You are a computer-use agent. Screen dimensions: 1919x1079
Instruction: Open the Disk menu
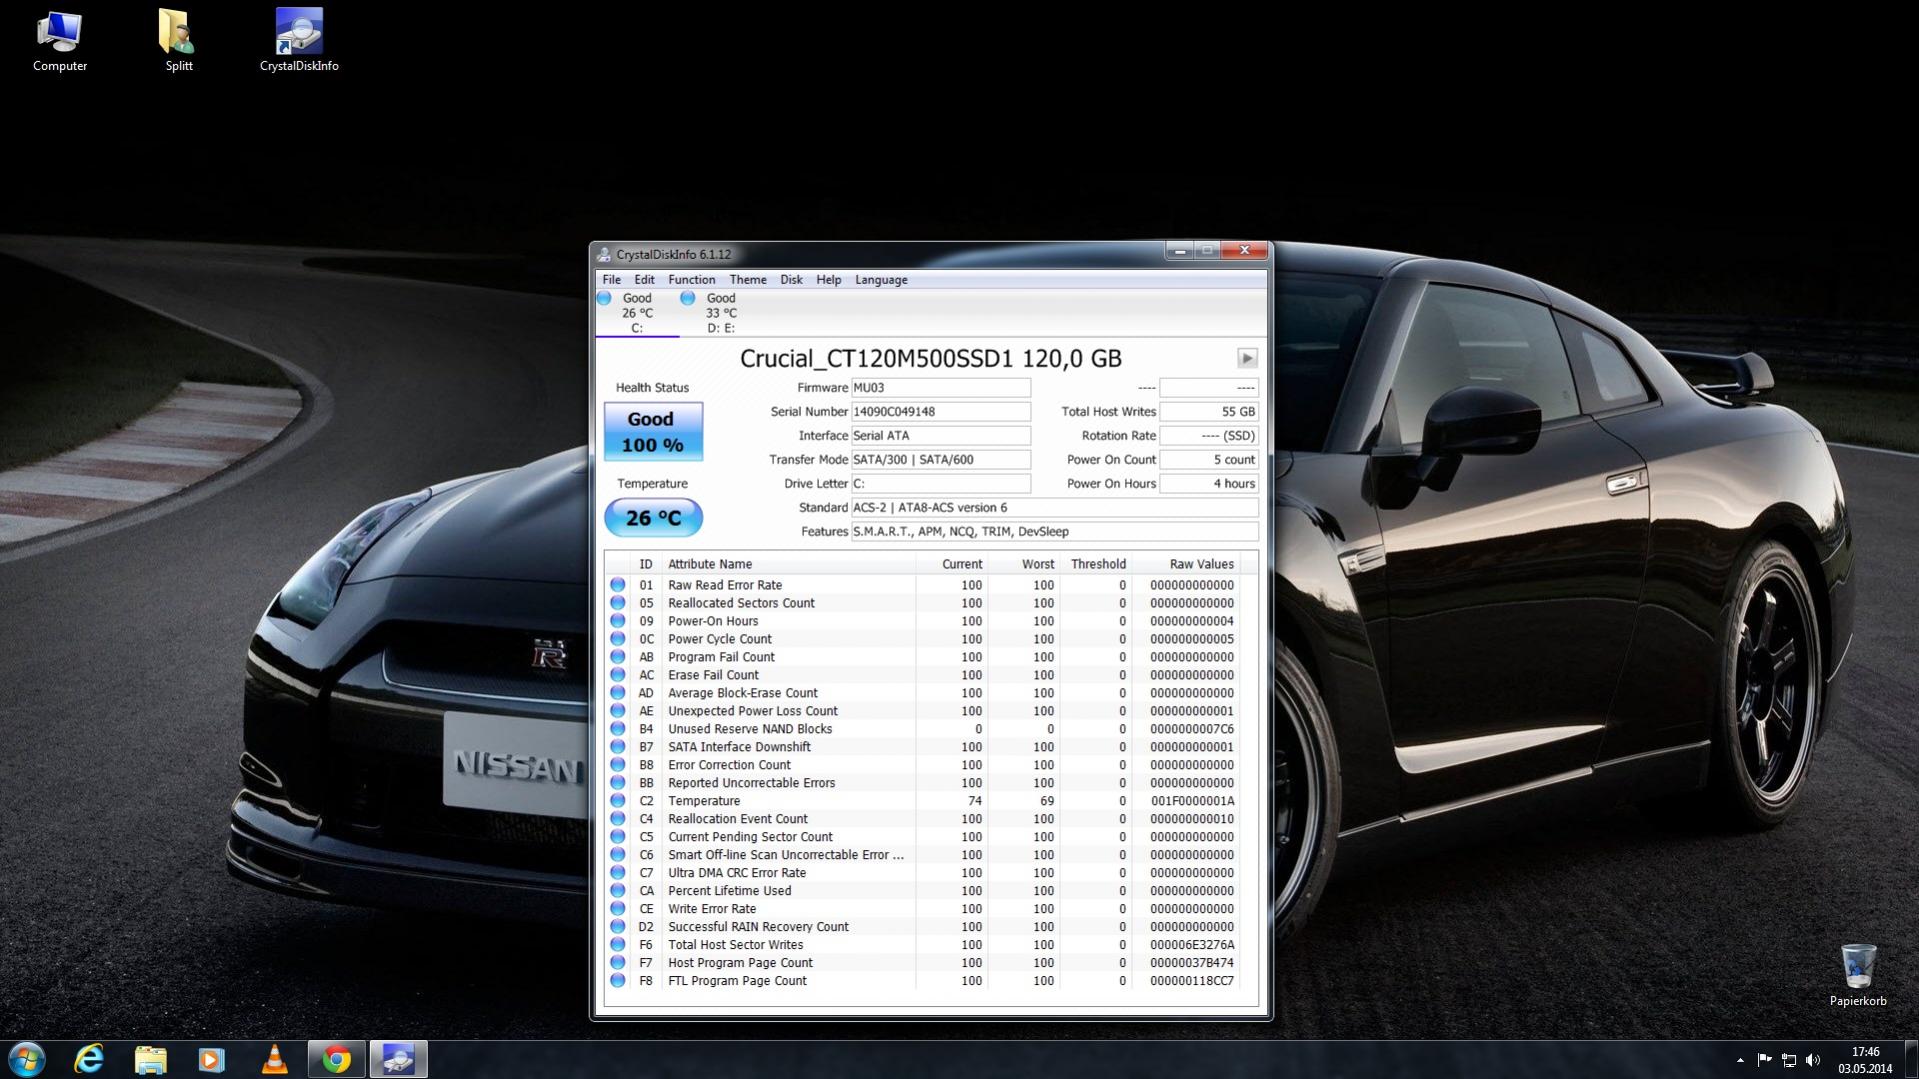coord(791,280)
